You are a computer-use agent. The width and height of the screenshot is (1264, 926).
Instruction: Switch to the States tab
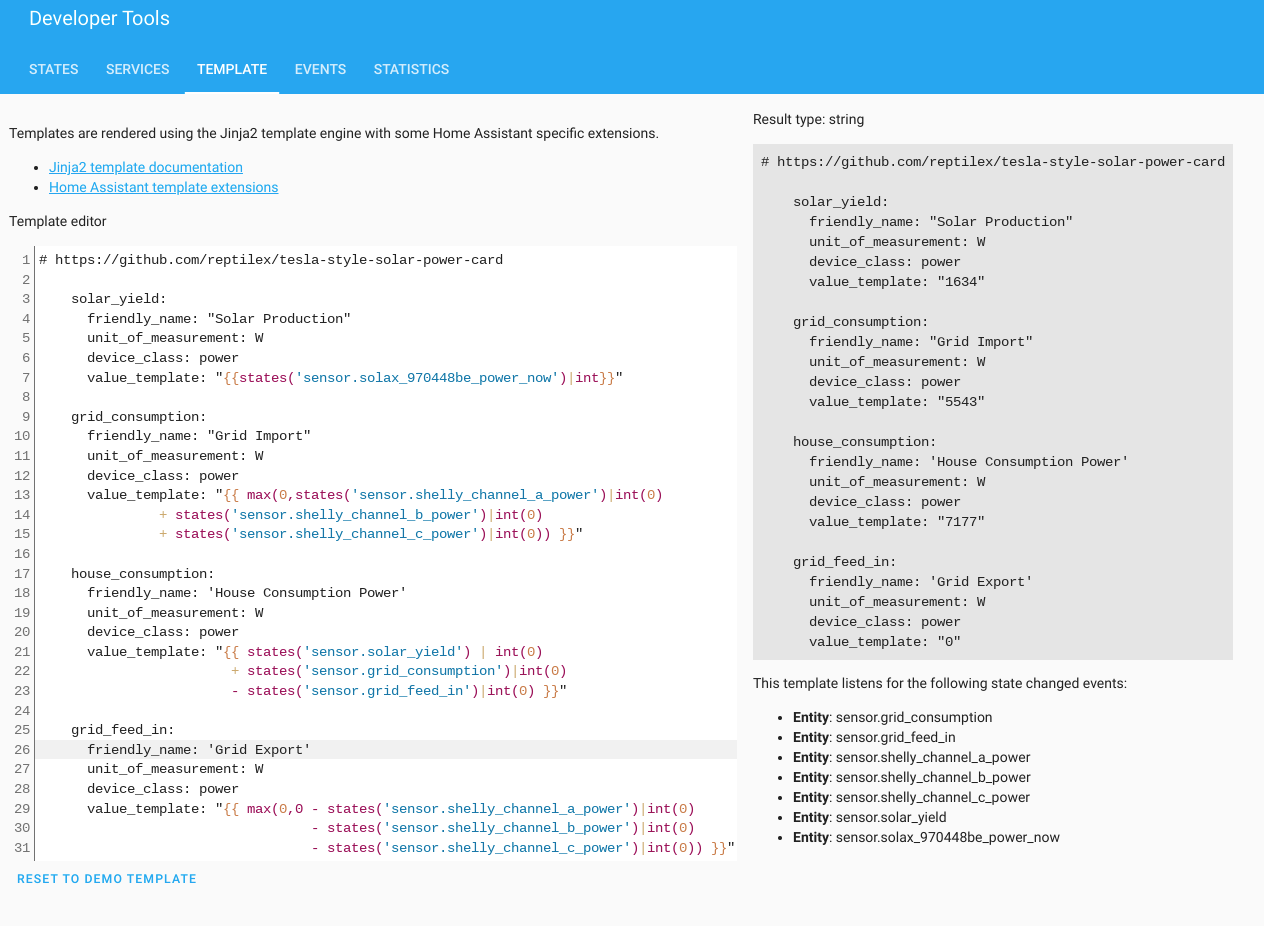point(54,69)
